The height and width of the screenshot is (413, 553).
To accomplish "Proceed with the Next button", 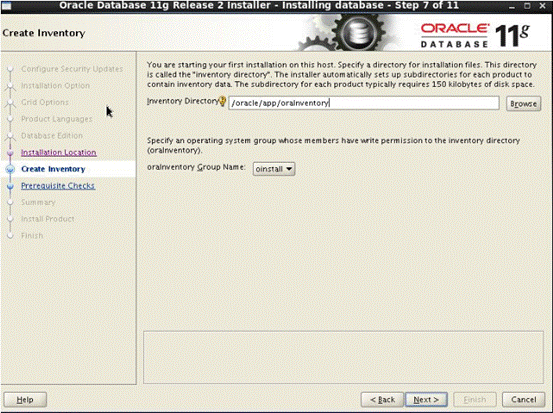I will 426,400.
